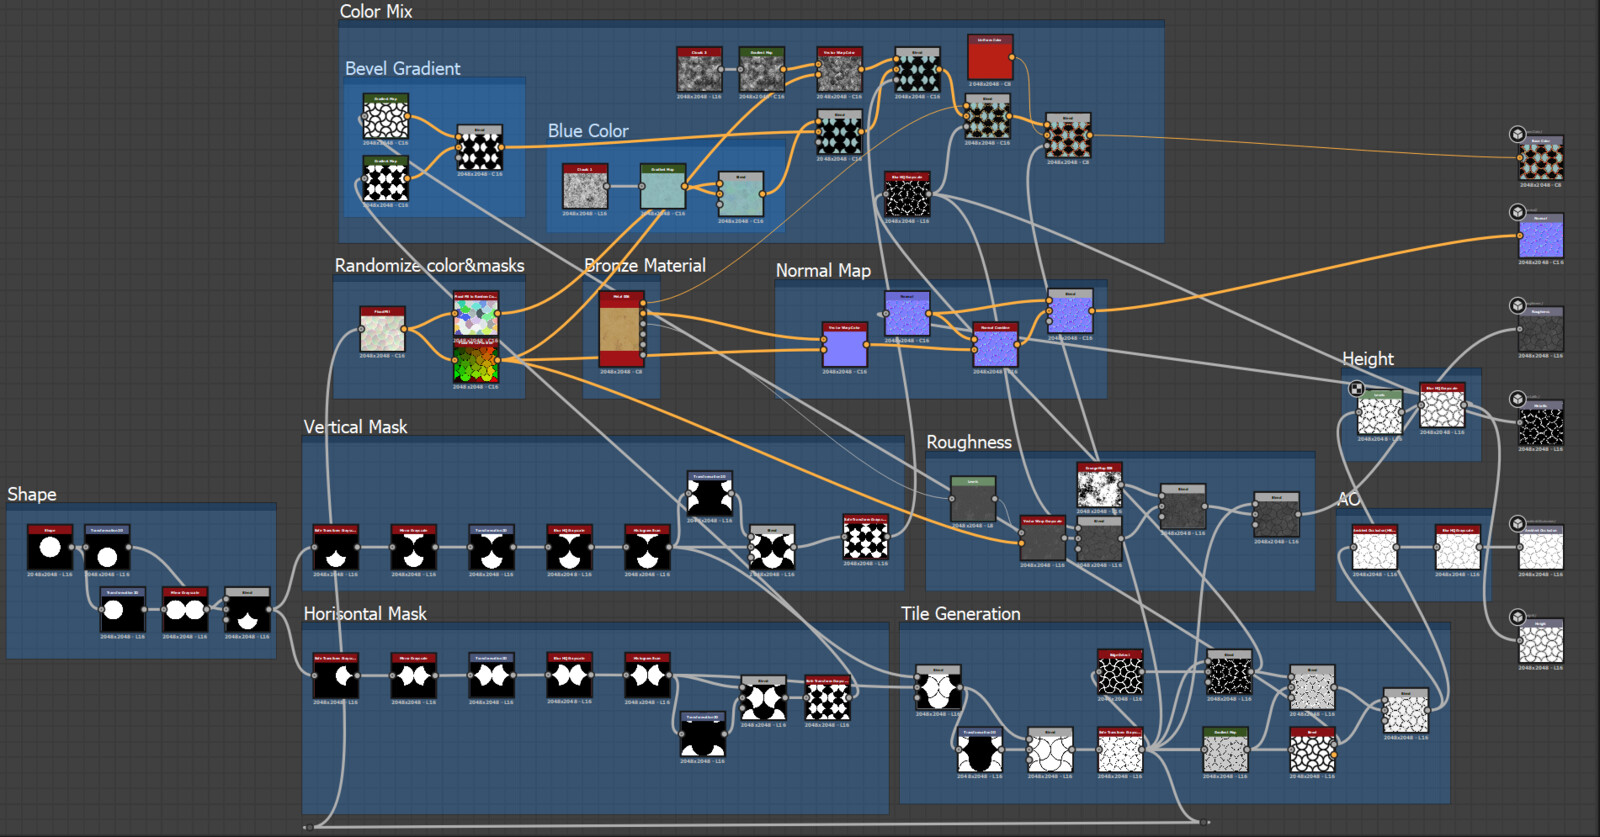Click the output cube icon above Roughness output node
Screen dimensions: 1600x837
pyautogui.click(x=1517, y=306)
